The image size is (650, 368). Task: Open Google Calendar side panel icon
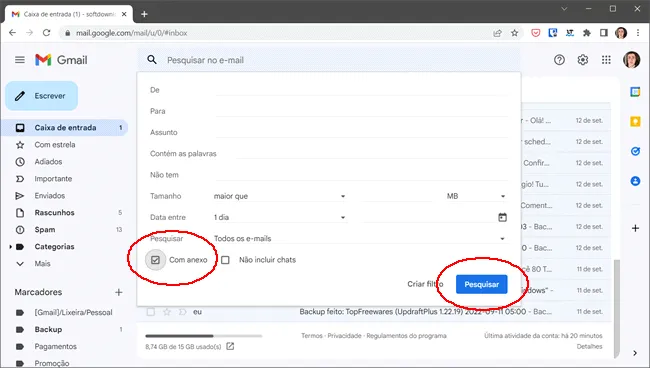635,92
